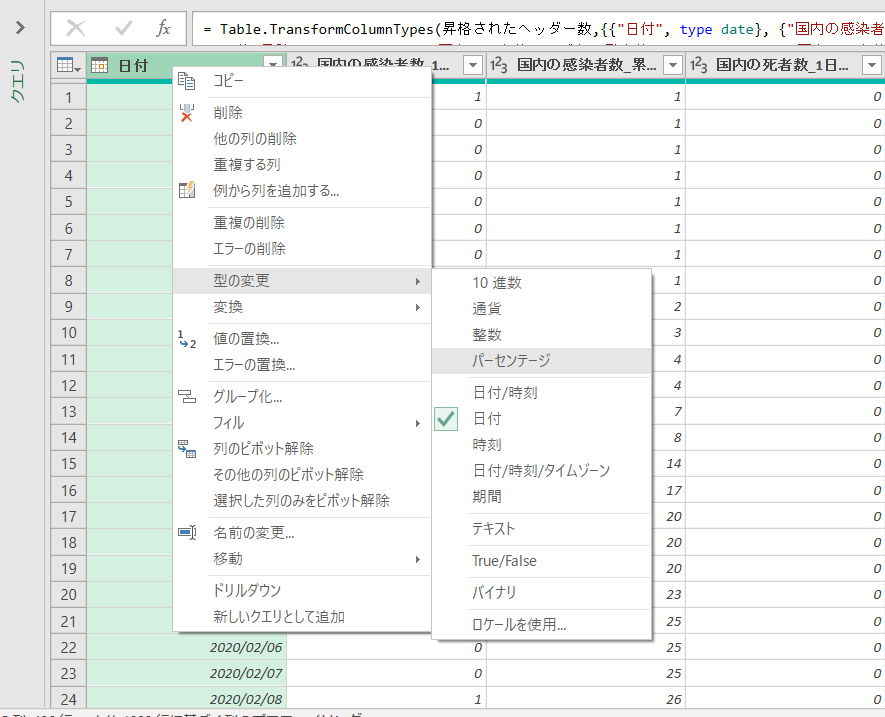
Task: Choose 重複の削除
Action: pos(249,222)
